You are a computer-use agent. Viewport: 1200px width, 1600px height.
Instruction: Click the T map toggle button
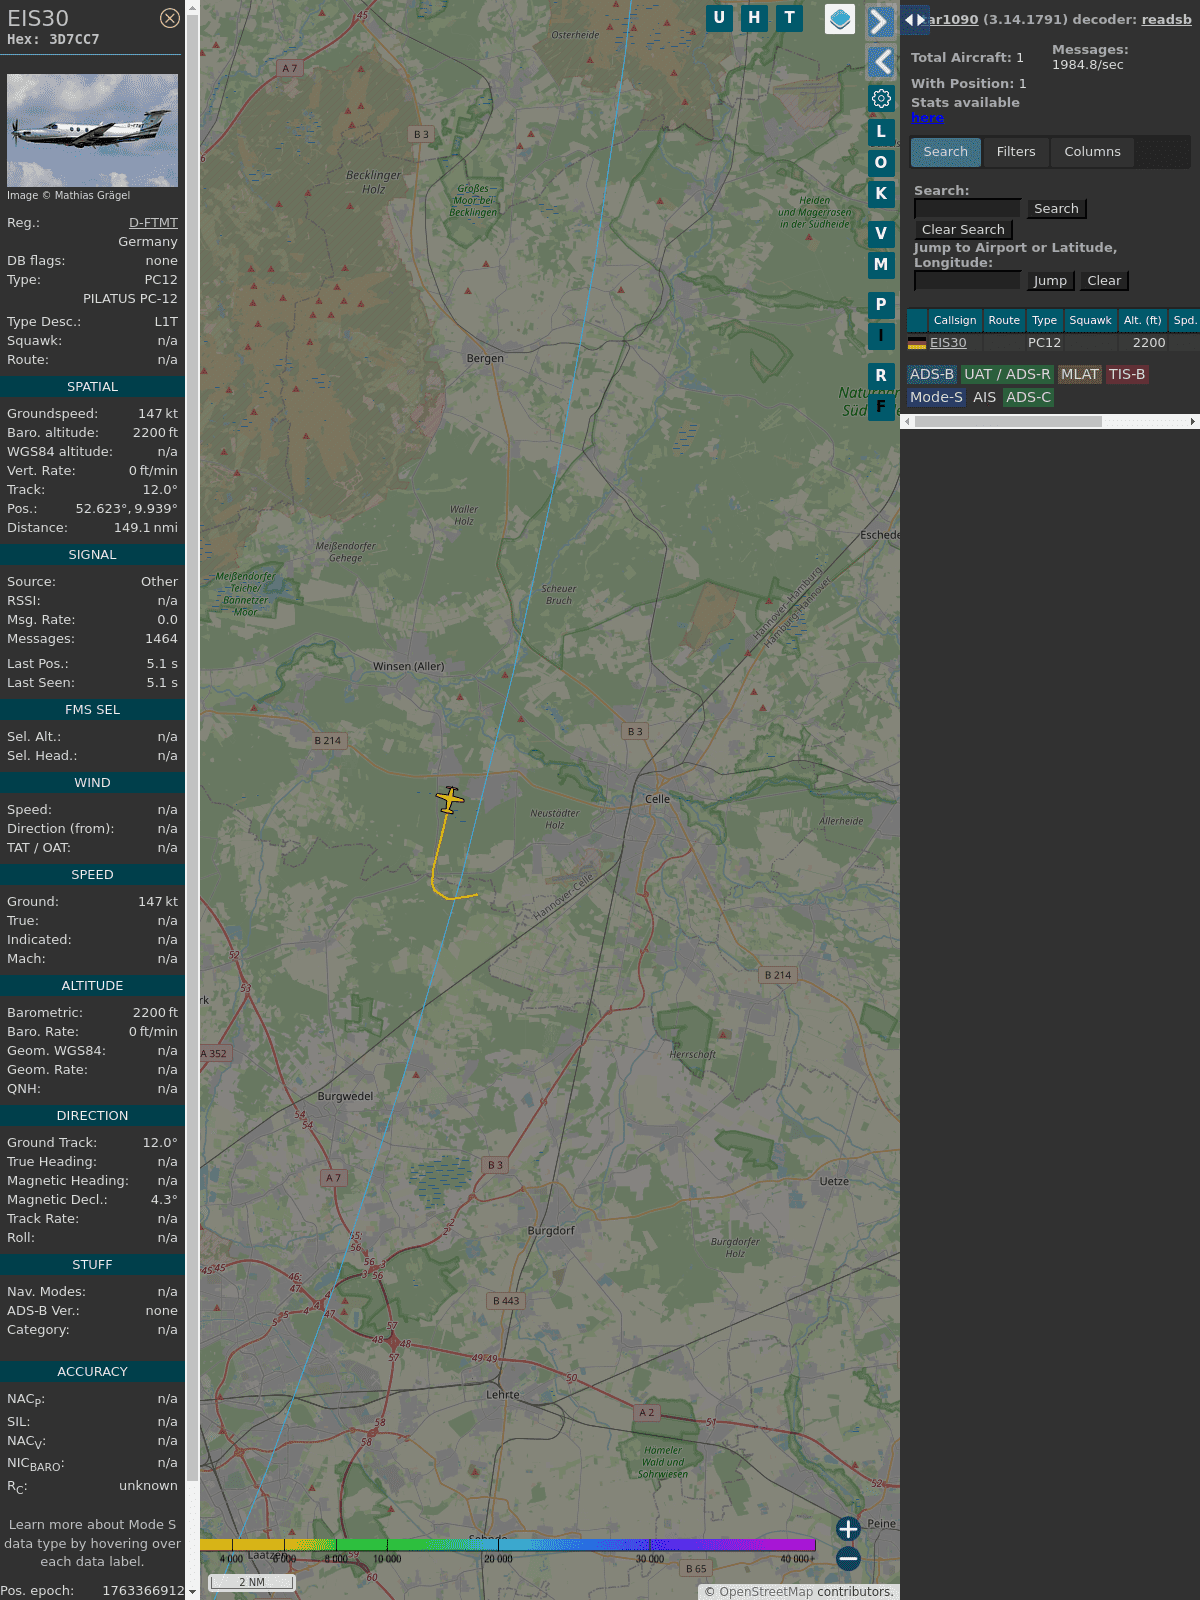pyautogui.click(x=790, y=18)
